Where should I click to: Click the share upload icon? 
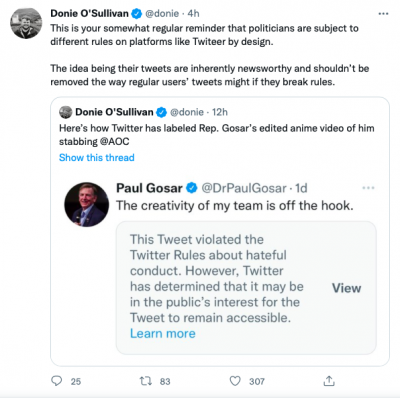point(329,381)
